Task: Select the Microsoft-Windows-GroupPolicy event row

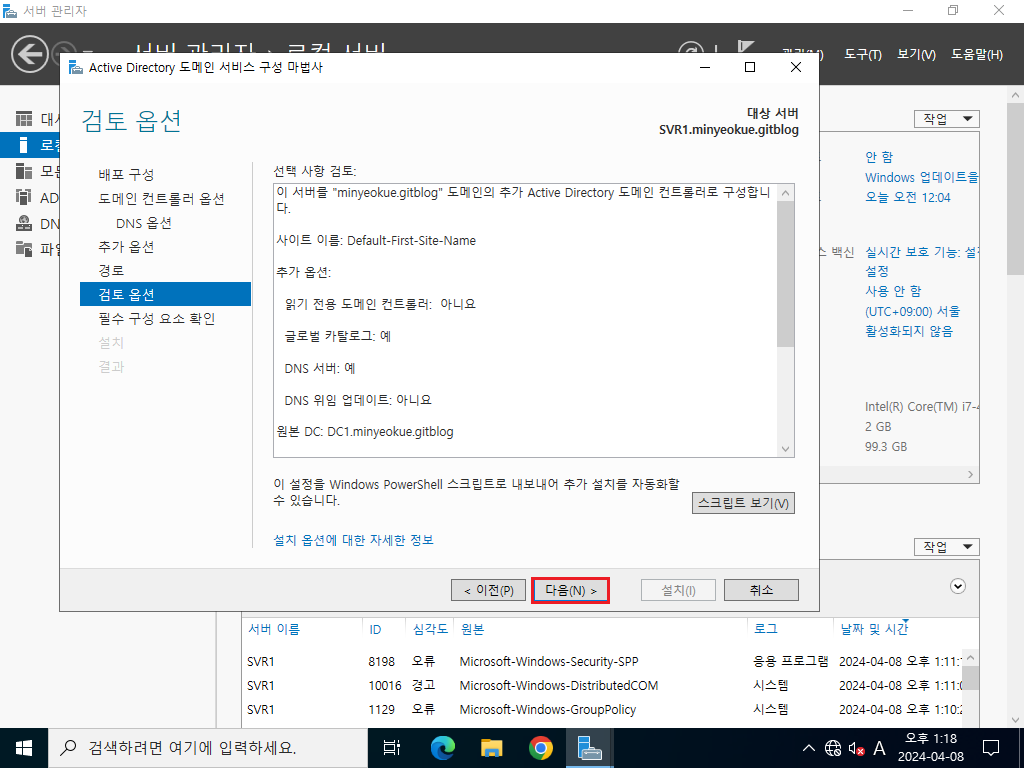Action: [x=604, y=709]
